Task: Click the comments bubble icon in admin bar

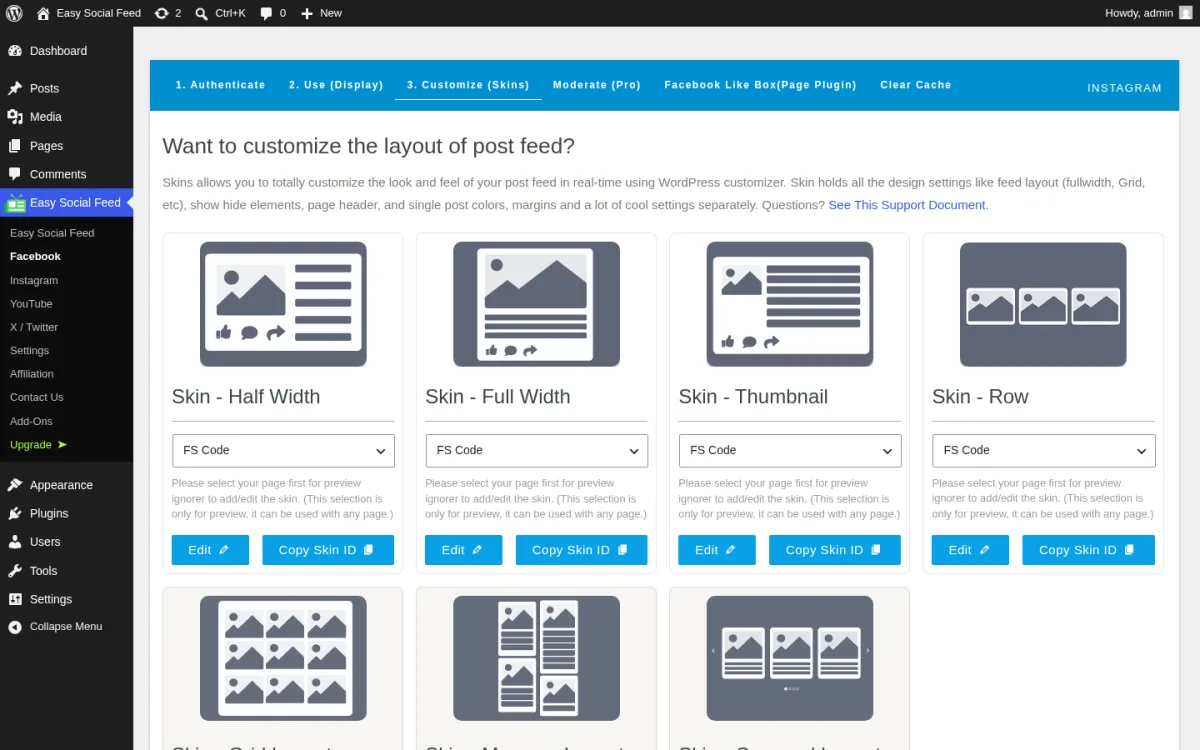Action: click(266, 13)
